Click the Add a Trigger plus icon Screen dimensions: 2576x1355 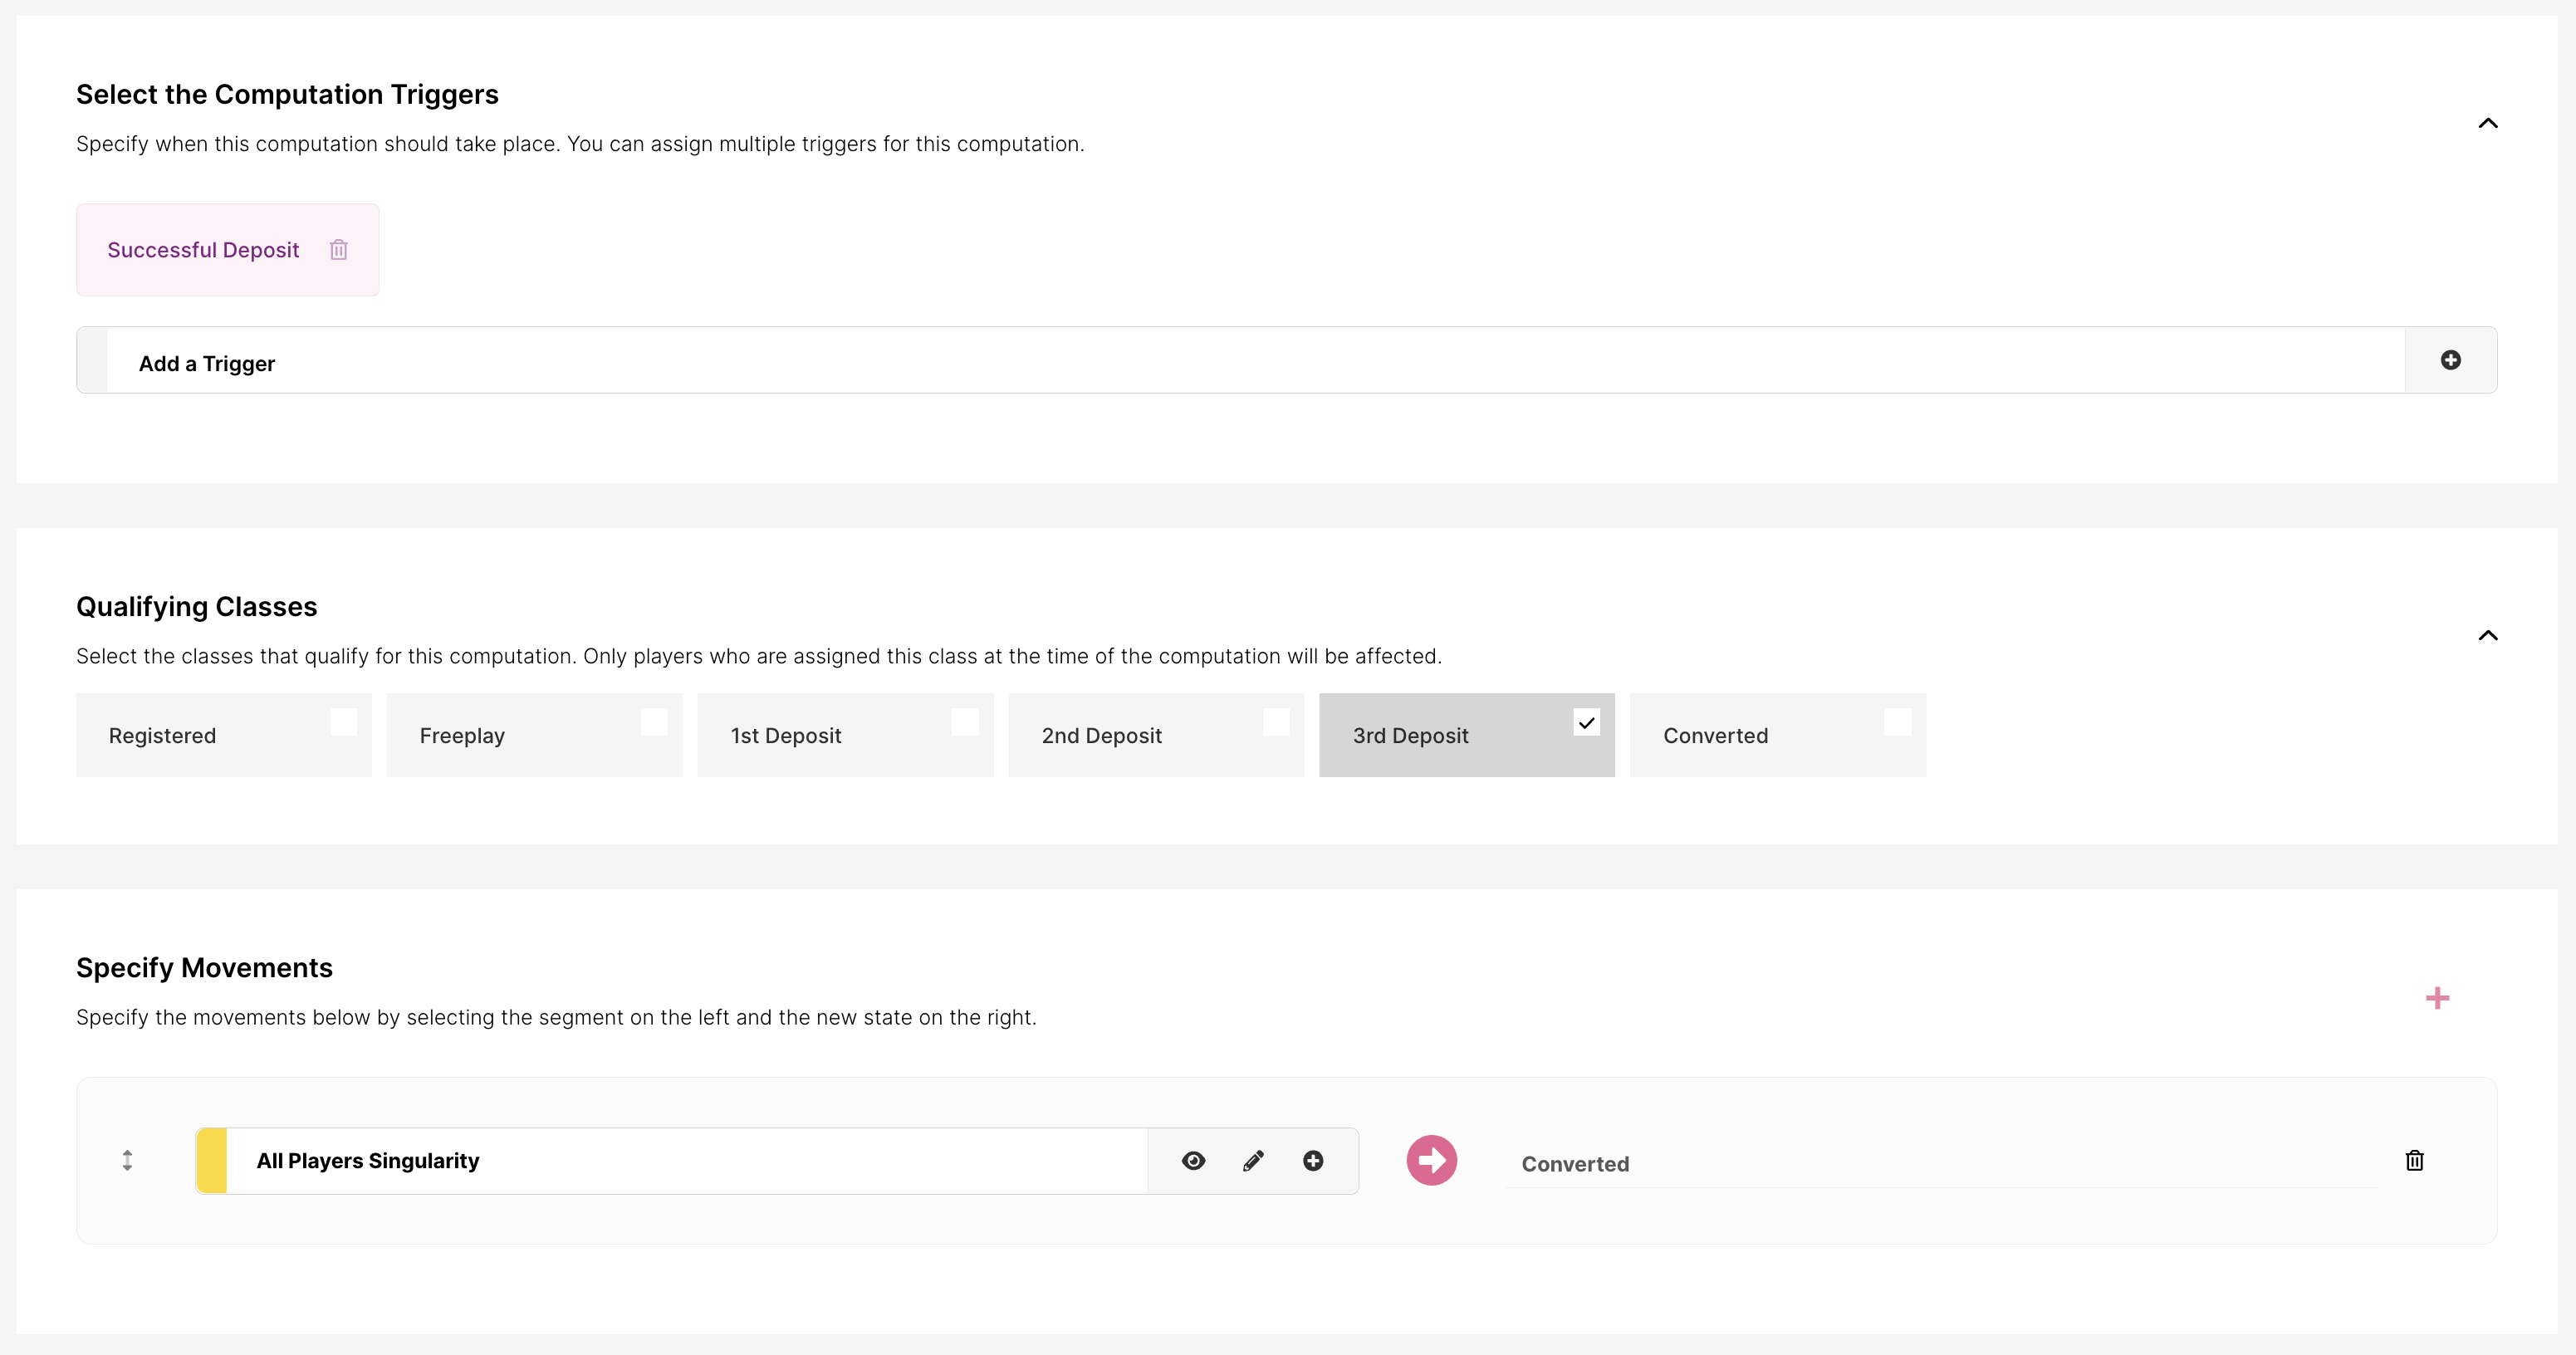click(2449, 360)
